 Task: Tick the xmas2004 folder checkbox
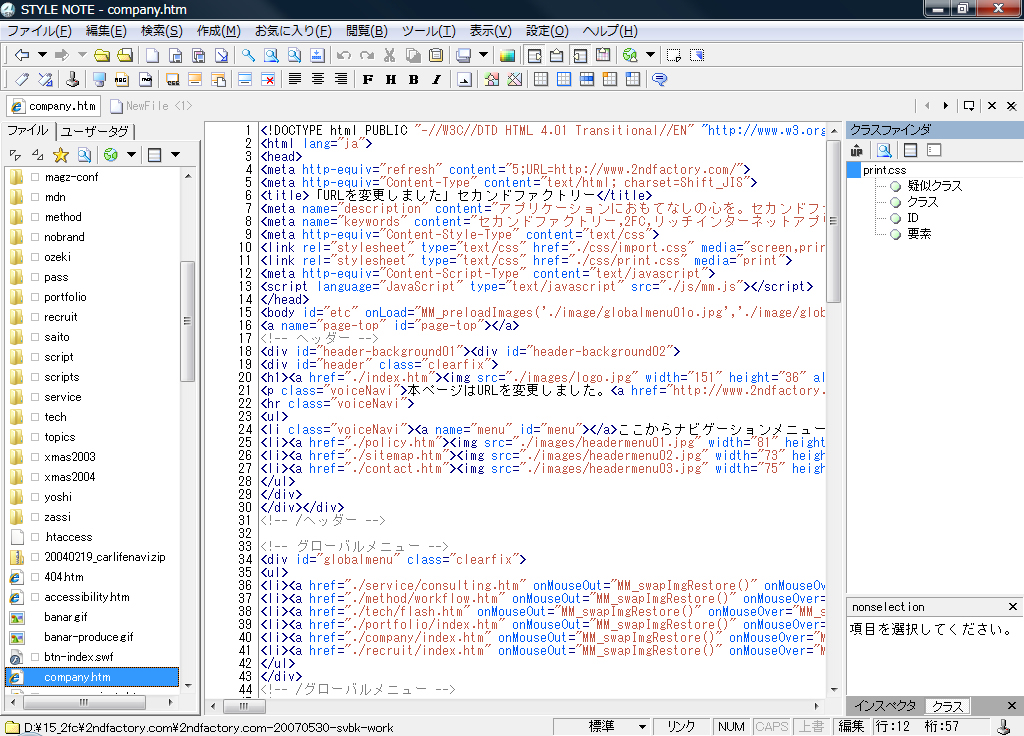[x=35, y=477]
